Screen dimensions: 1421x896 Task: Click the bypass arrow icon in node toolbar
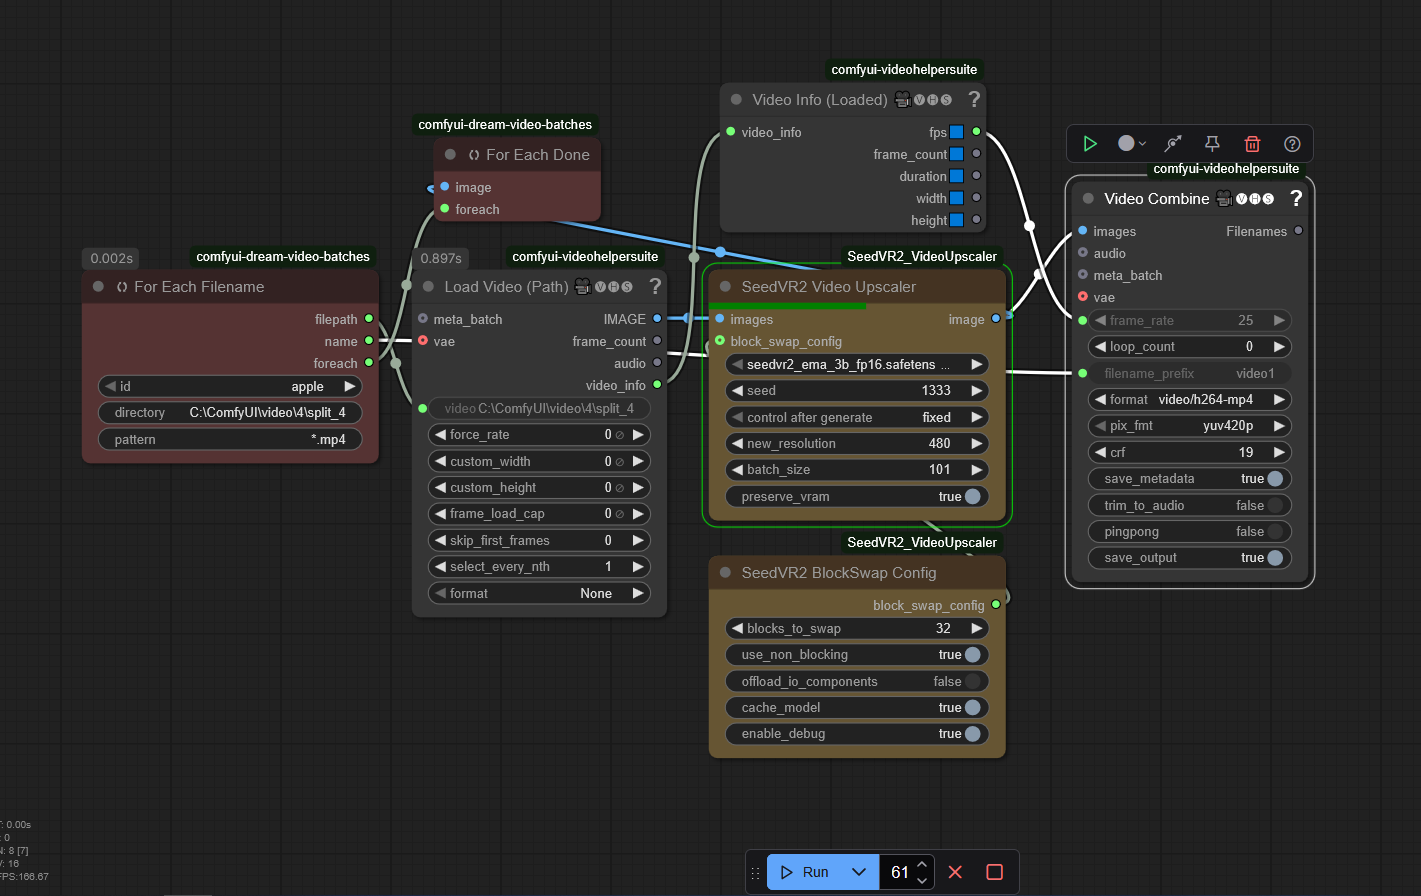(1173, 144)
